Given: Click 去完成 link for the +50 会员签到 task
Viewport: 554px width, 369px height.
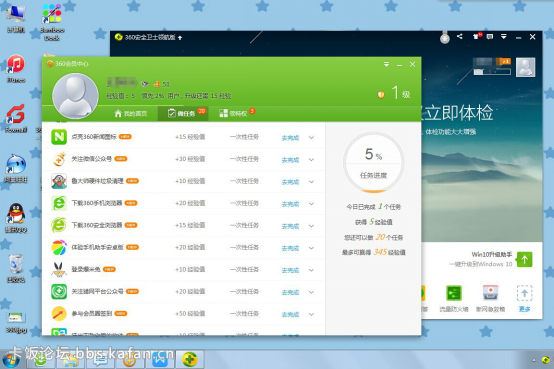Looking at the screenshot, I should coord(290,315).
